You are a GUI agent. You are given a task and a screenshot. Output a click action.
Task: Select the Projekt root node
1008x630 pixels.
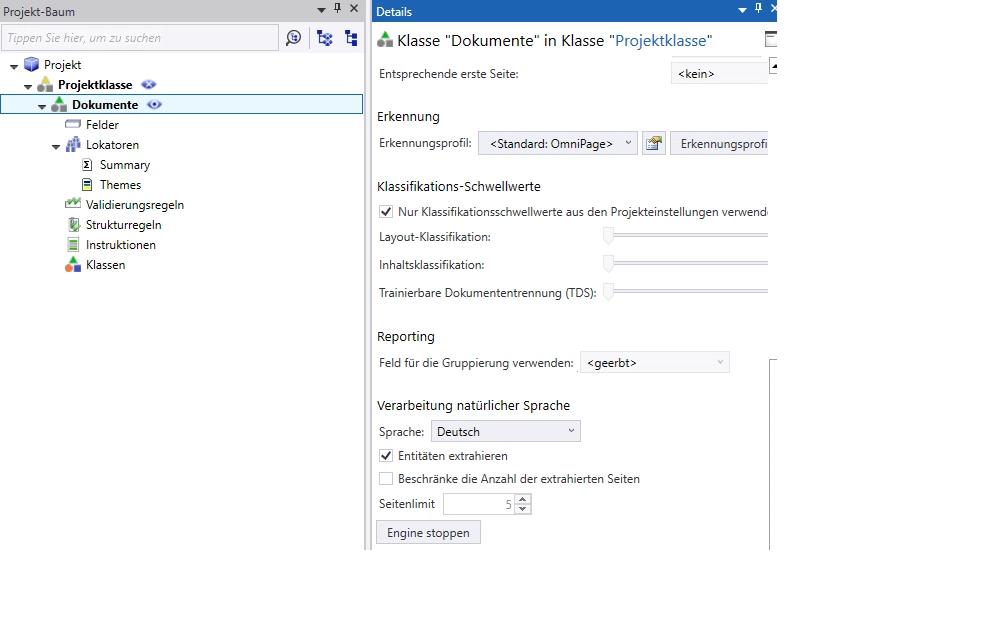[x=62, y=65]
